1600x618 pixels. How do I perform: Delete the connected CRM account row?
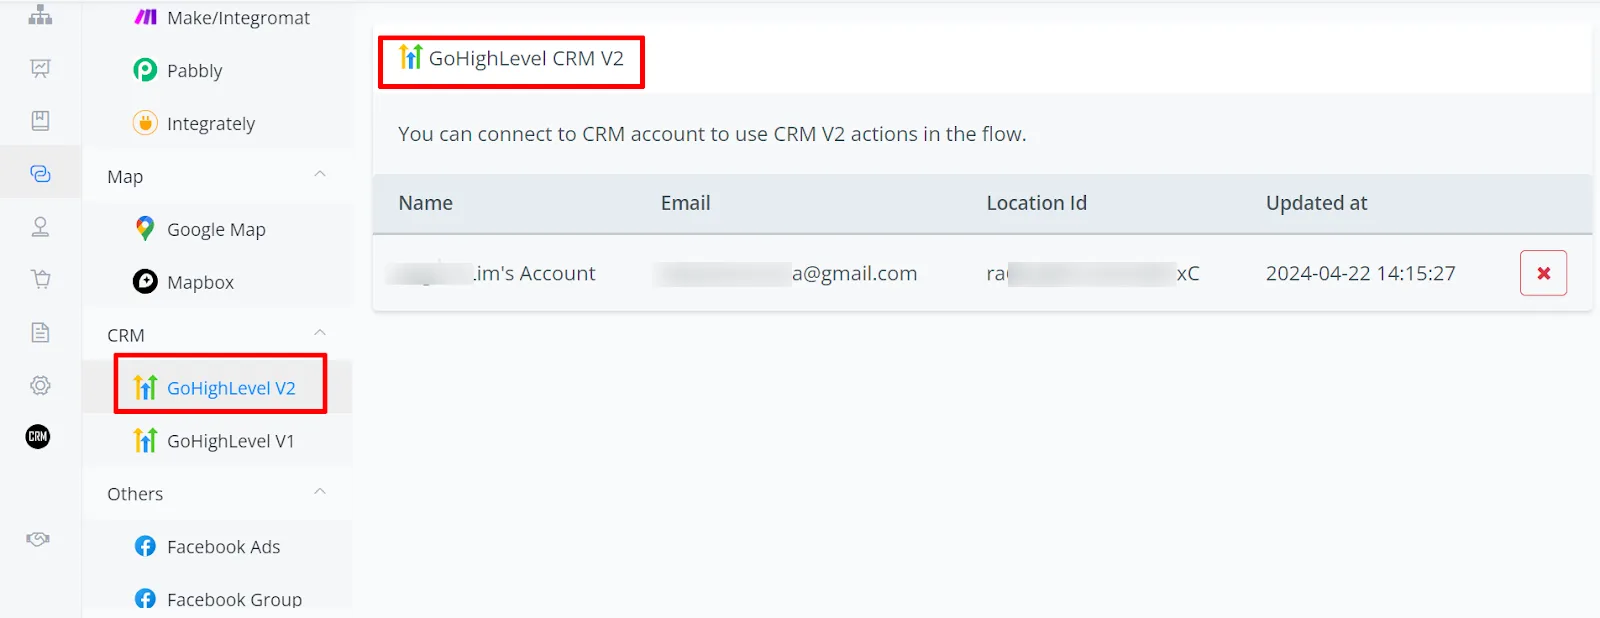(1543, 273)
